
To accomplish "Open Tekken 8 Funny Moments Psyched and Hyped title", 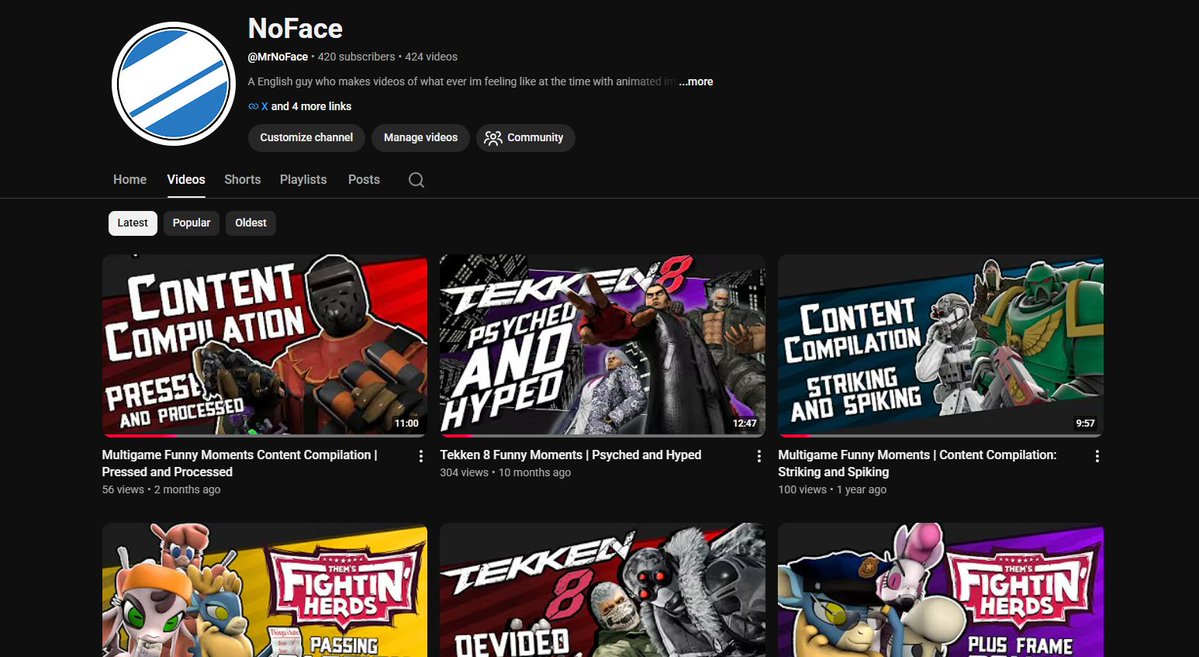I will (570, 455).
